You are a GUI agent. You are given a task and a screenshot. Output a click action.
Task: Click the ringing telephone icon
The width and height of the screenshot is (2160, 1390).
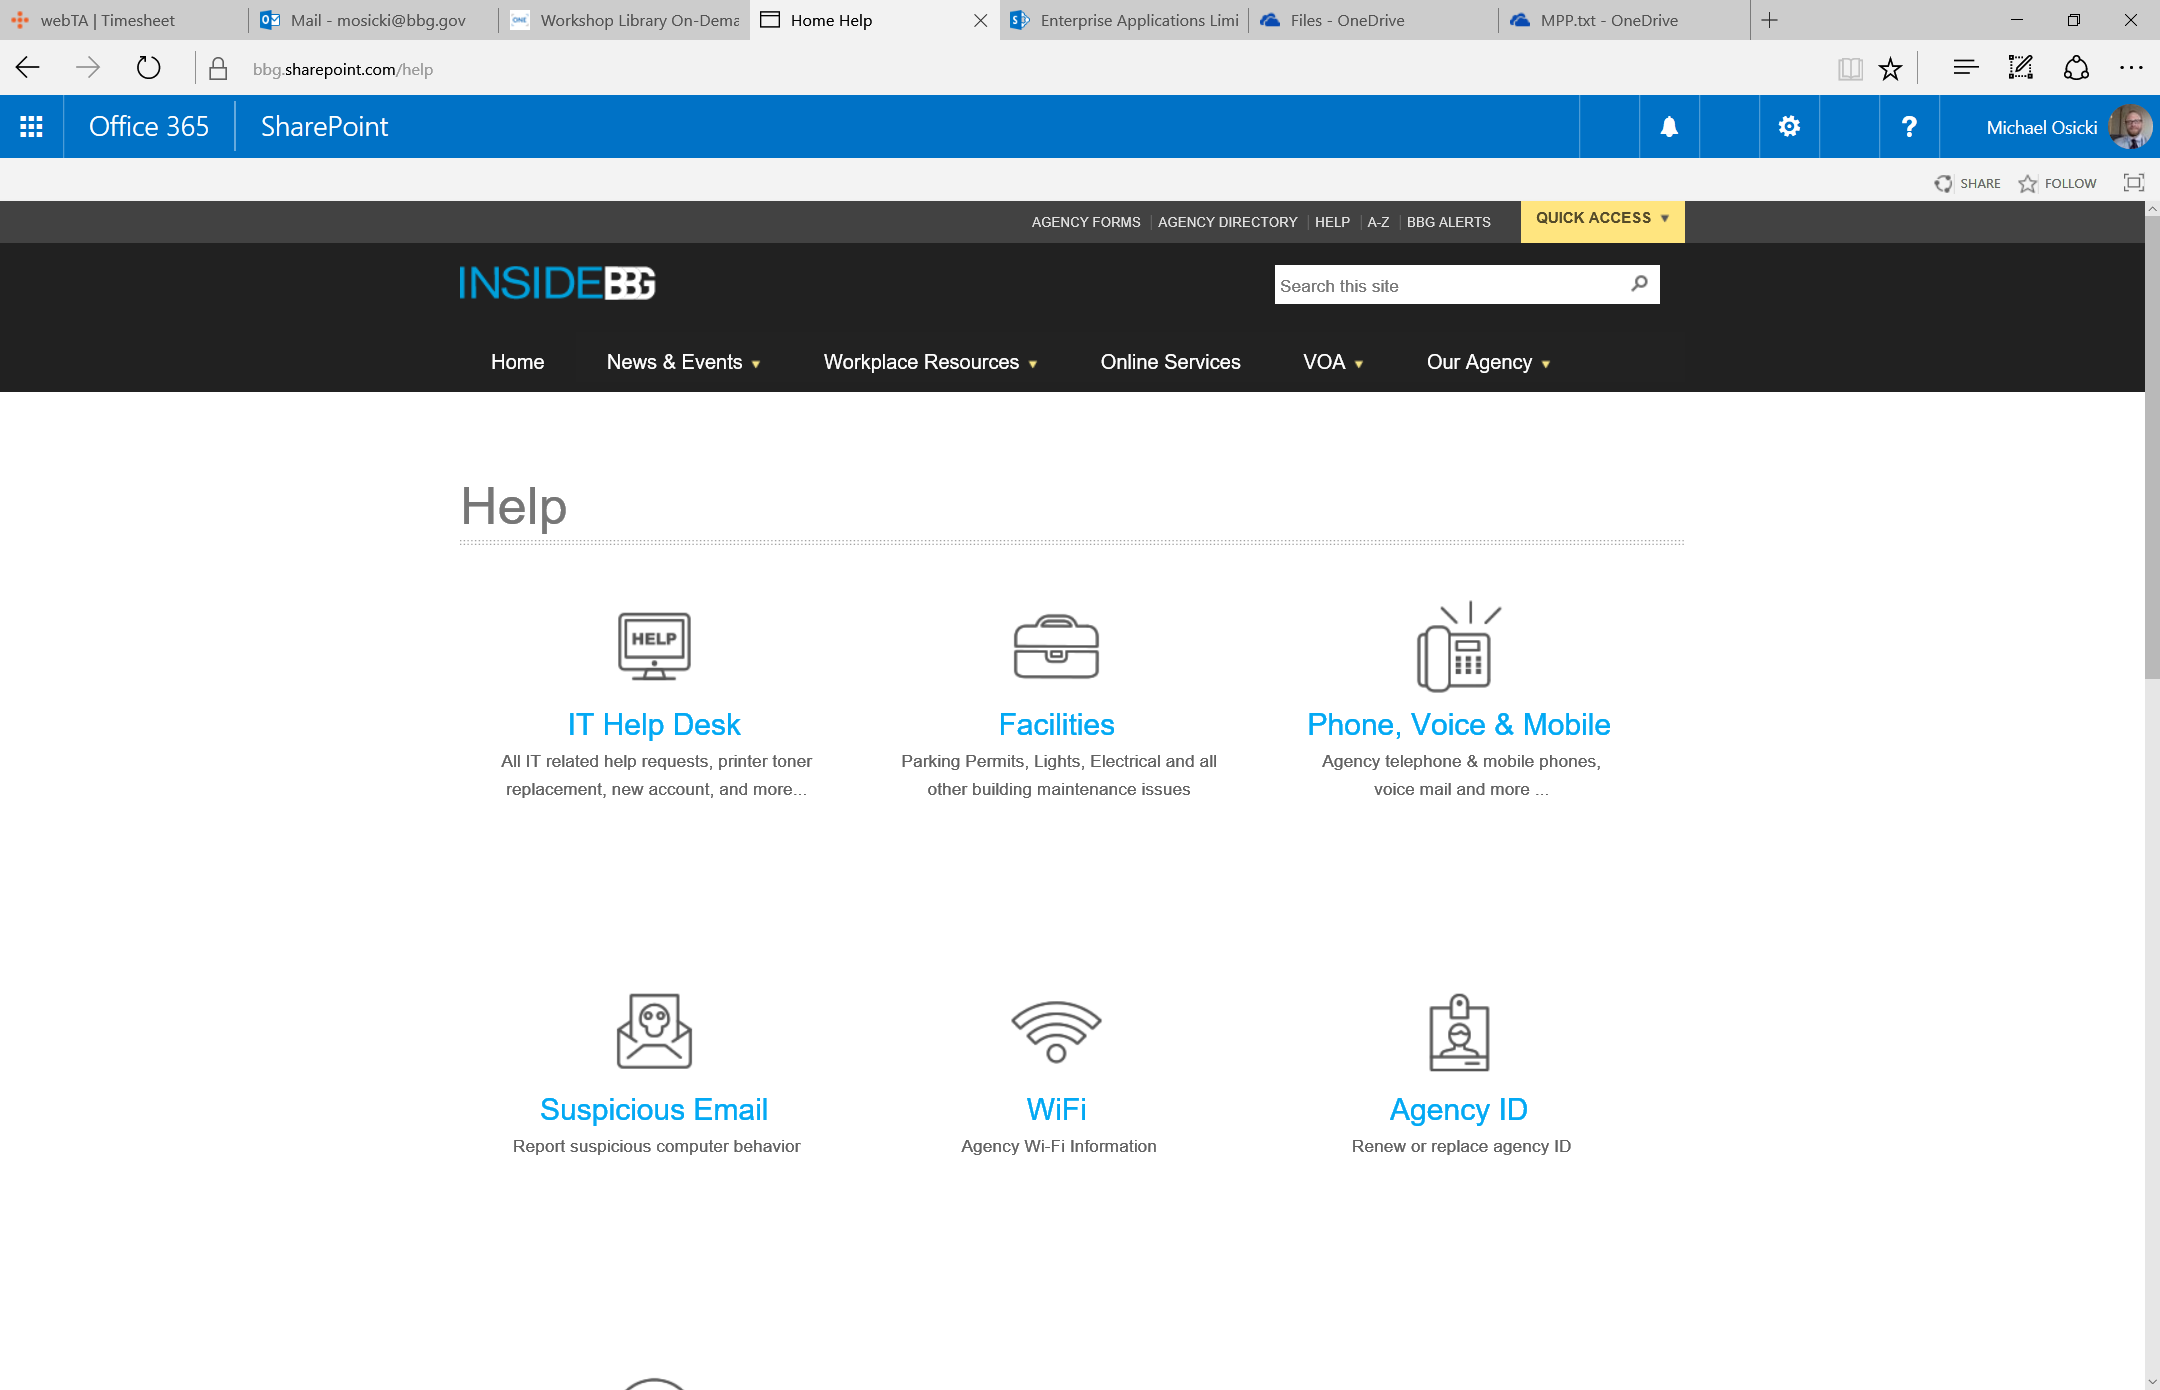click(x=1459, y=646)
